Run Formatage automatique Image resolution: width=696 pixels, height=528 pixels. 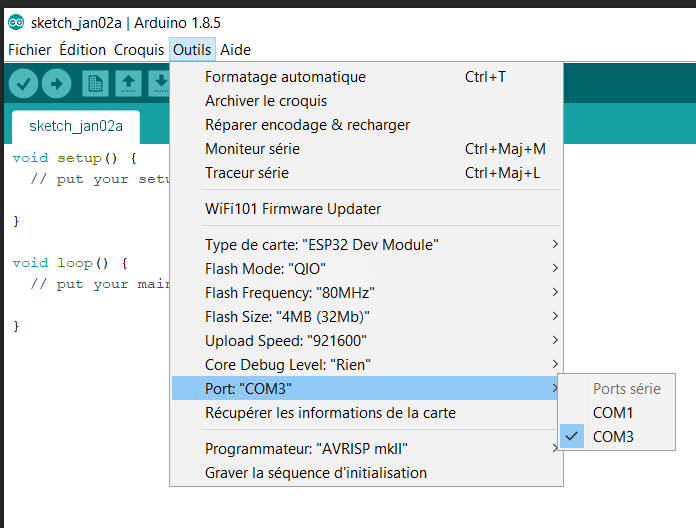point(285,77)
